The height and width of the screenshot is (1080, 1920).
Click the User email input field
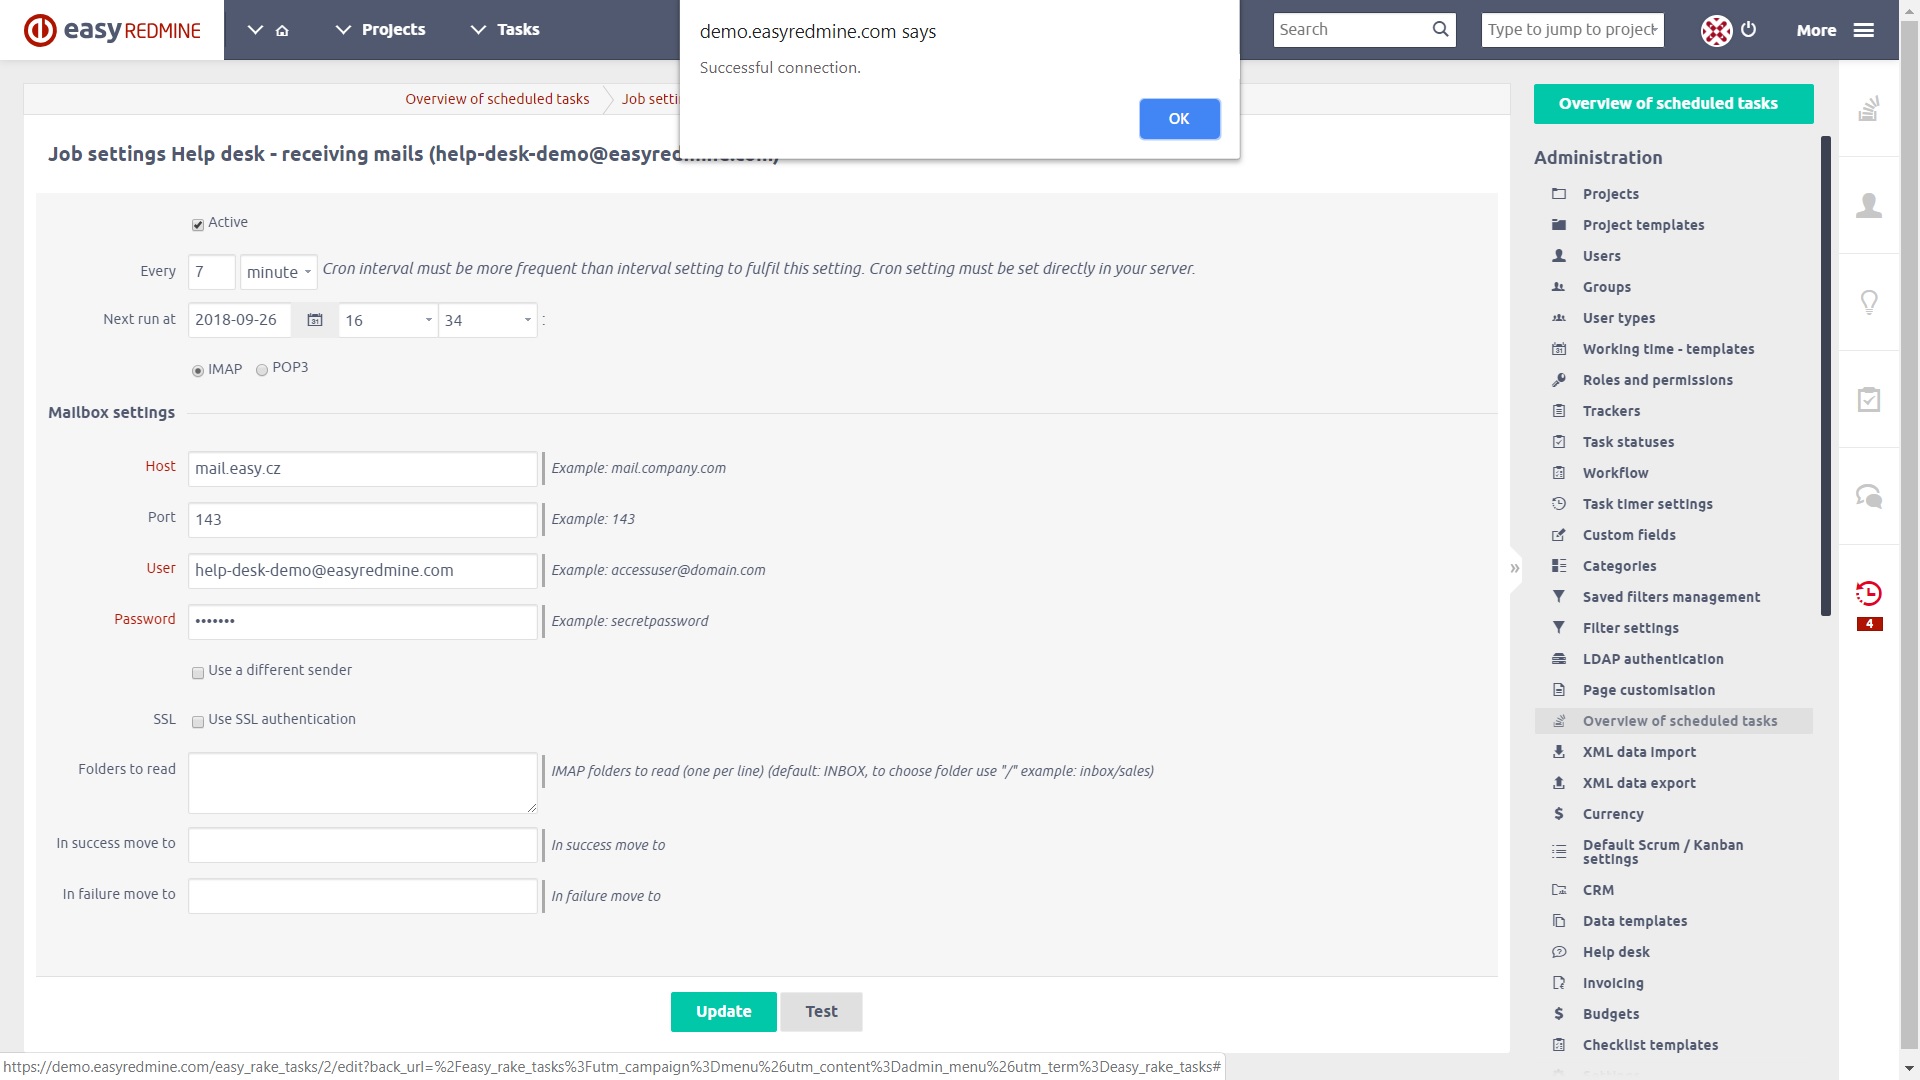point(363,571)
